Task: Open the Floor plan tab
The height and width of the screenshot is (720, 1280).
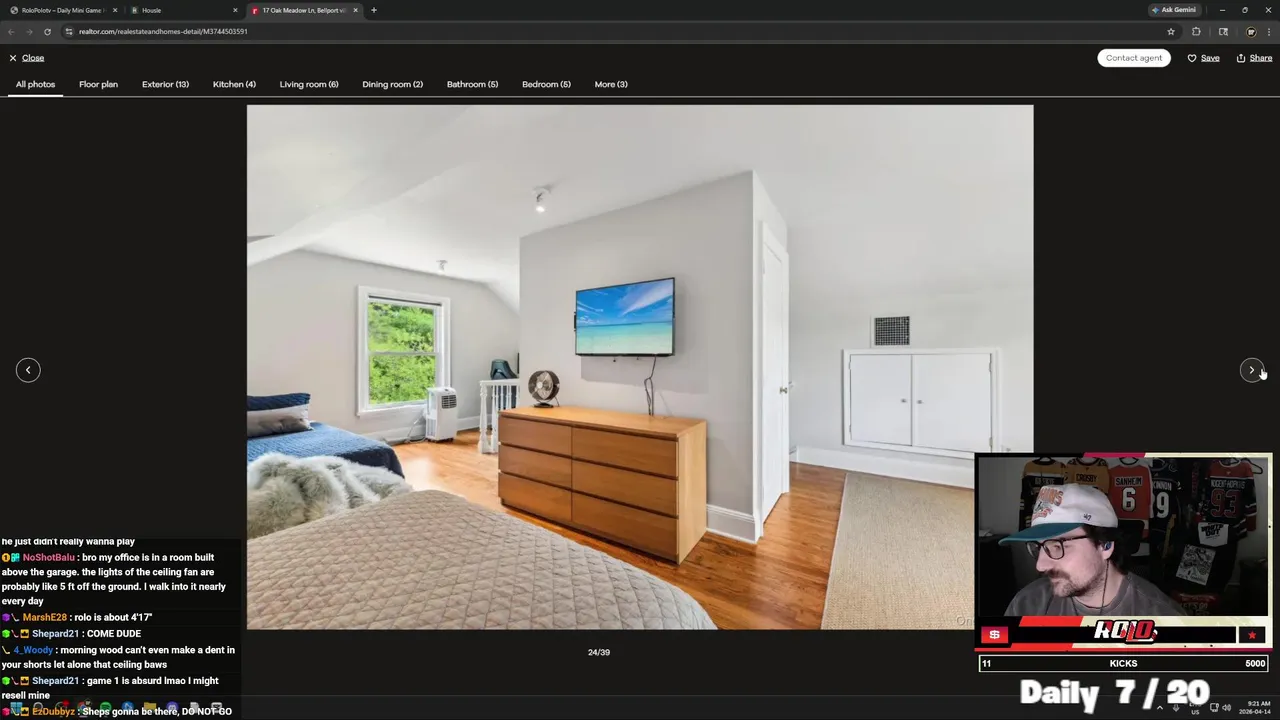Action: pyautogui.click(x=98, y=84)
